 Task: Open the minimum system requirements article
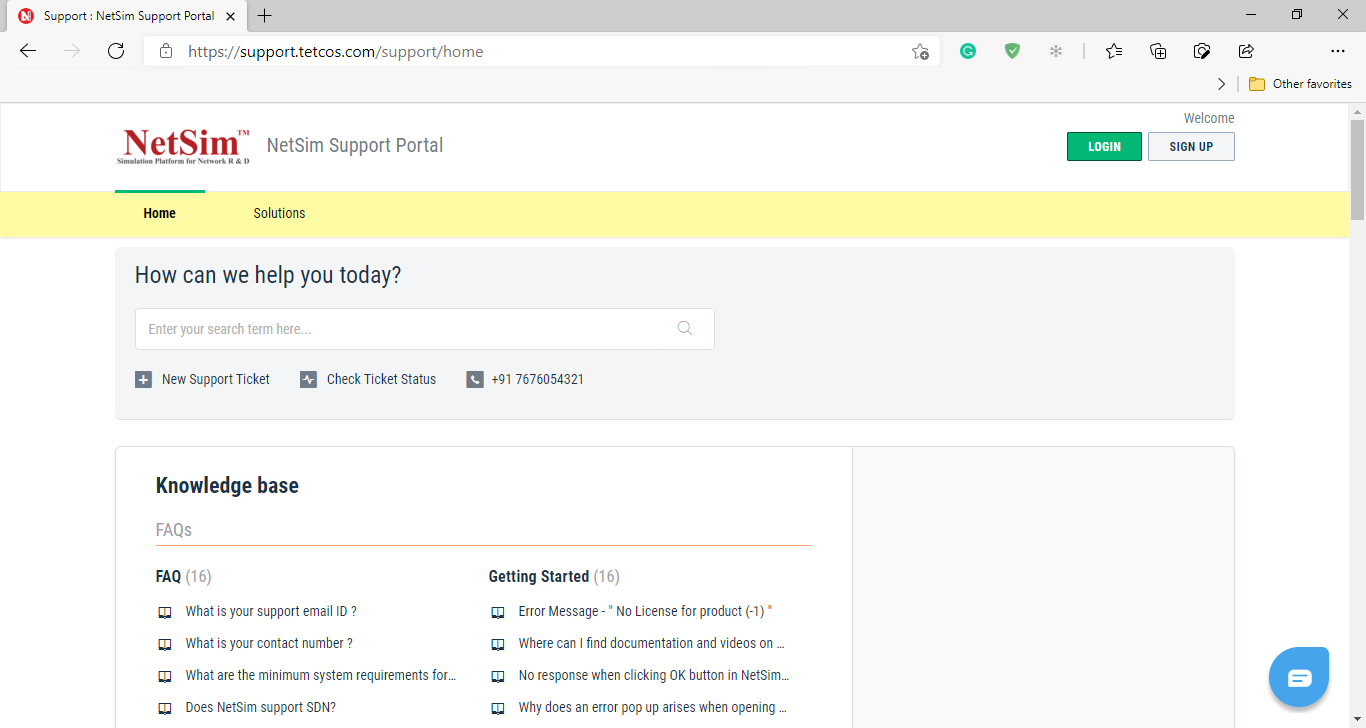[321, 675]
